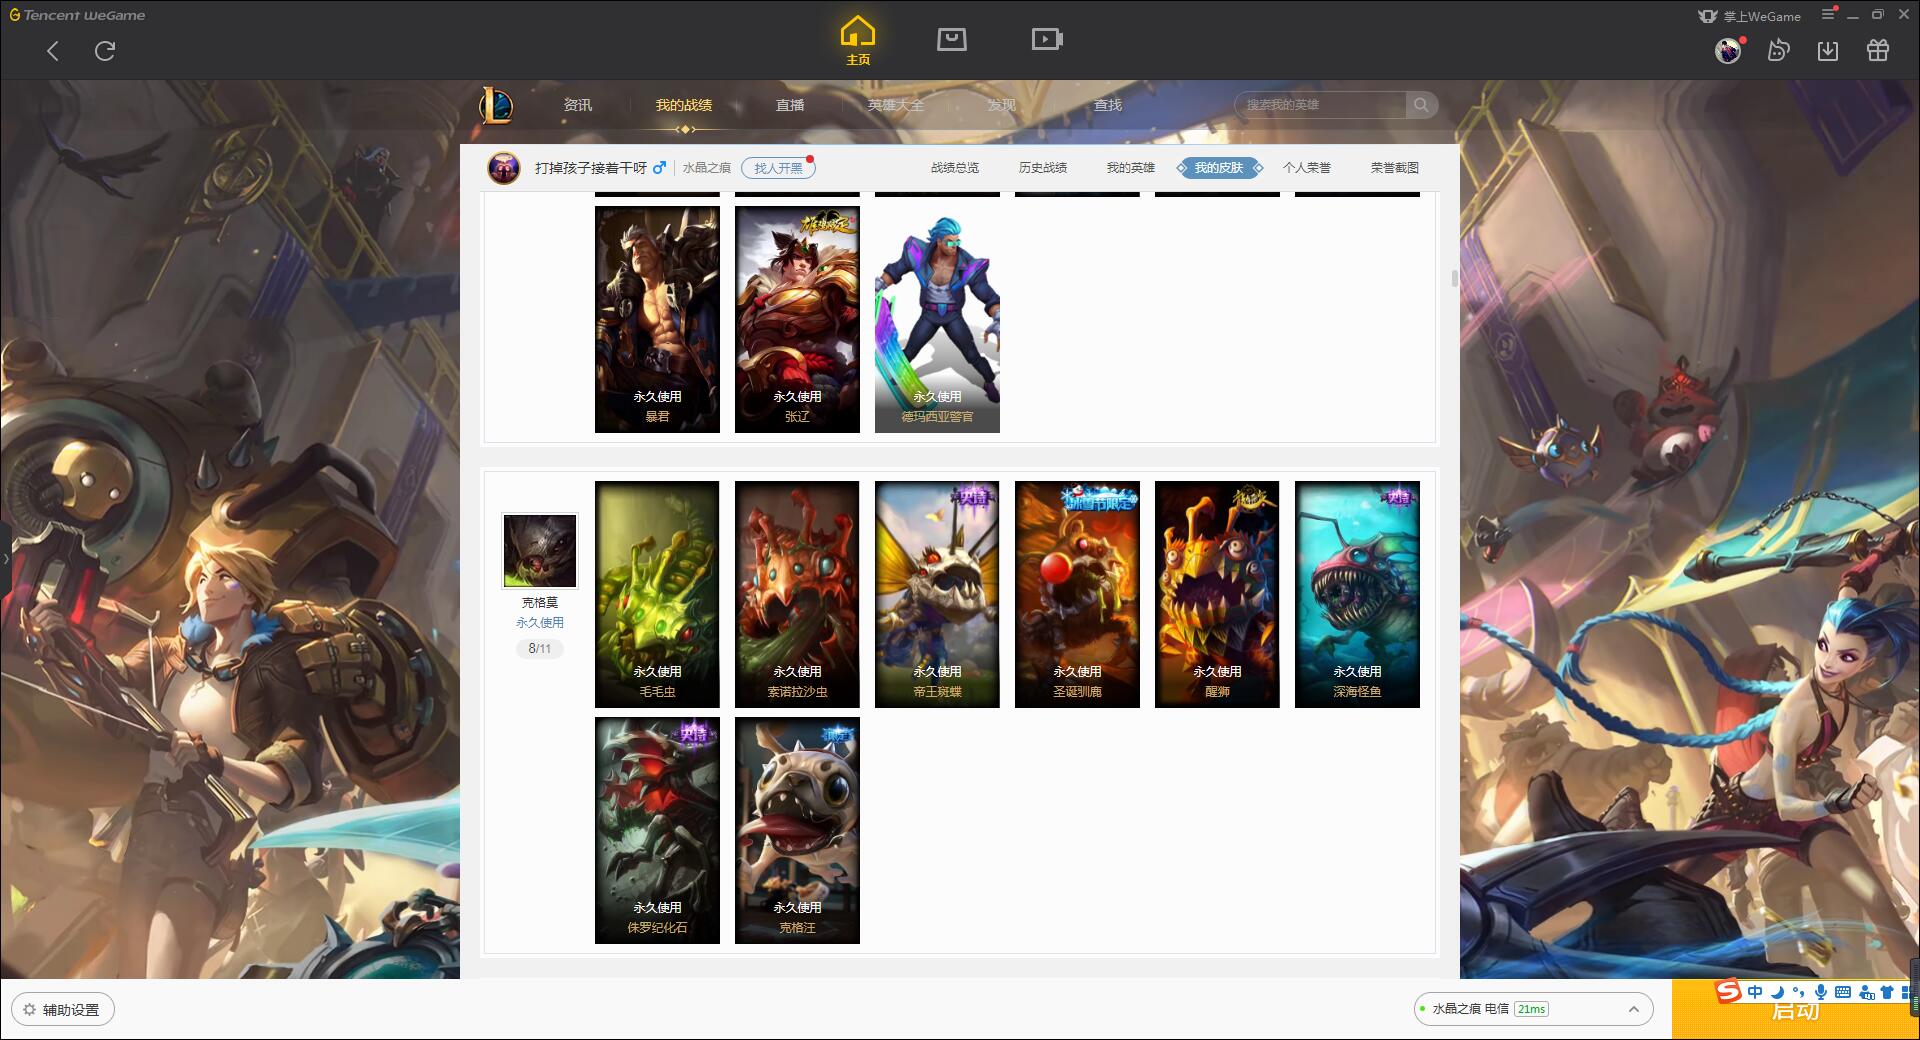Screen dimensions: 1920x1040
Task: Click the 克格莫 champion portrait
Action: tap(540, 551)
